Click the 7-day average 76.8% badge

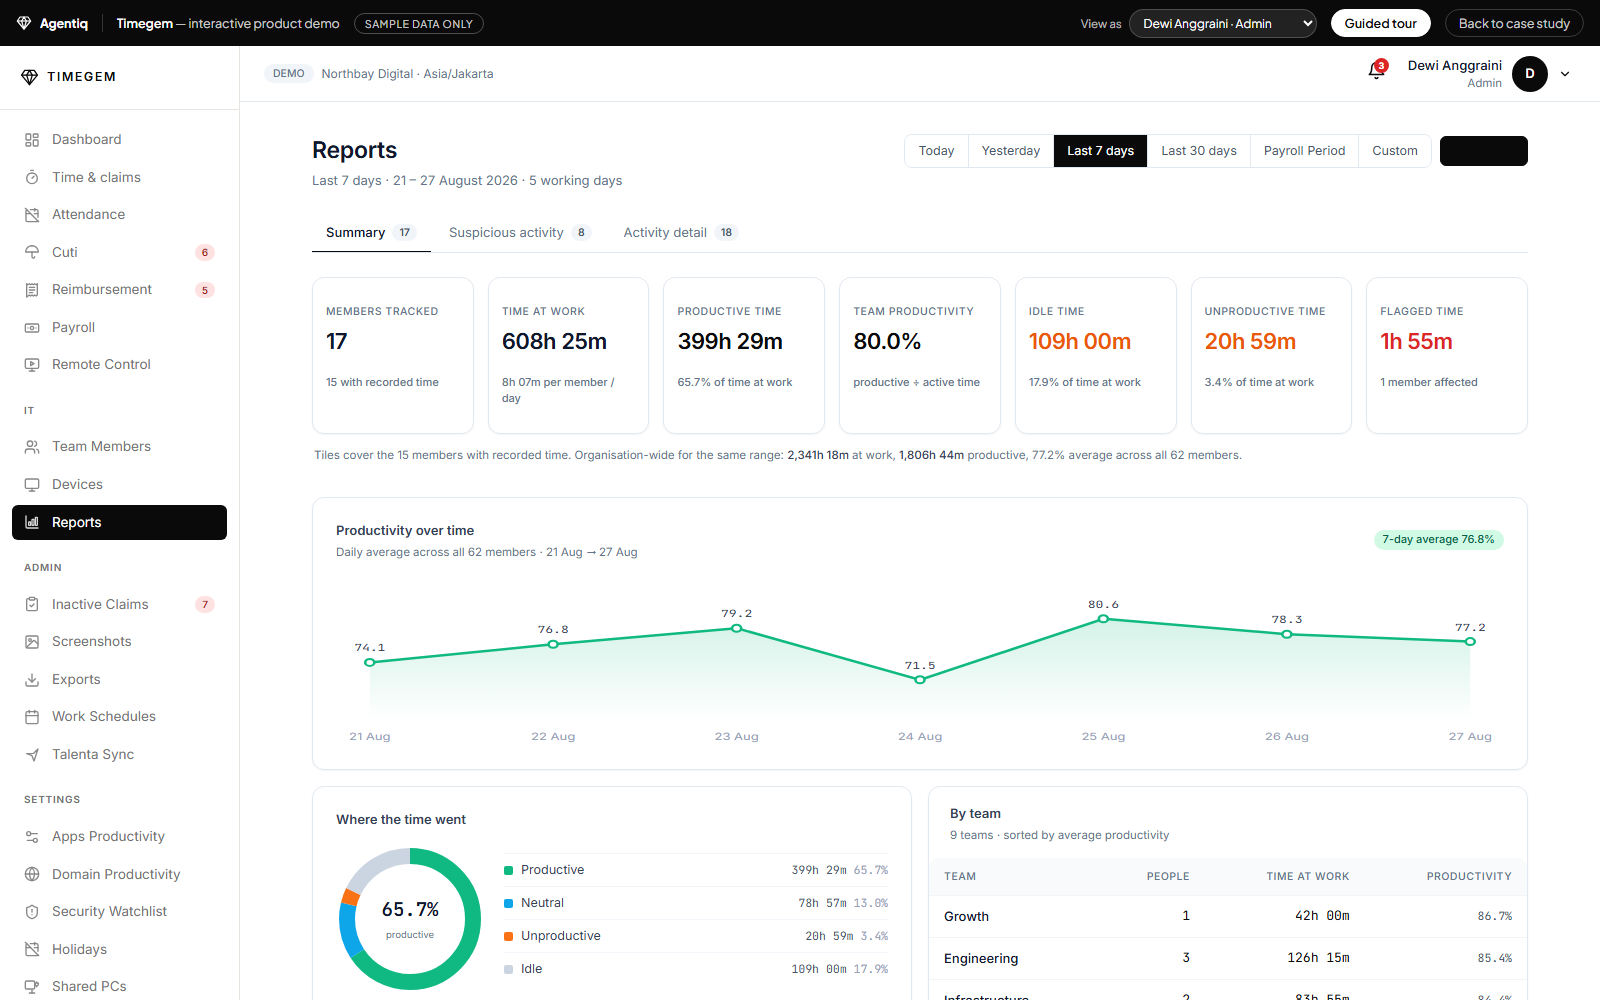coord(1438,540)
